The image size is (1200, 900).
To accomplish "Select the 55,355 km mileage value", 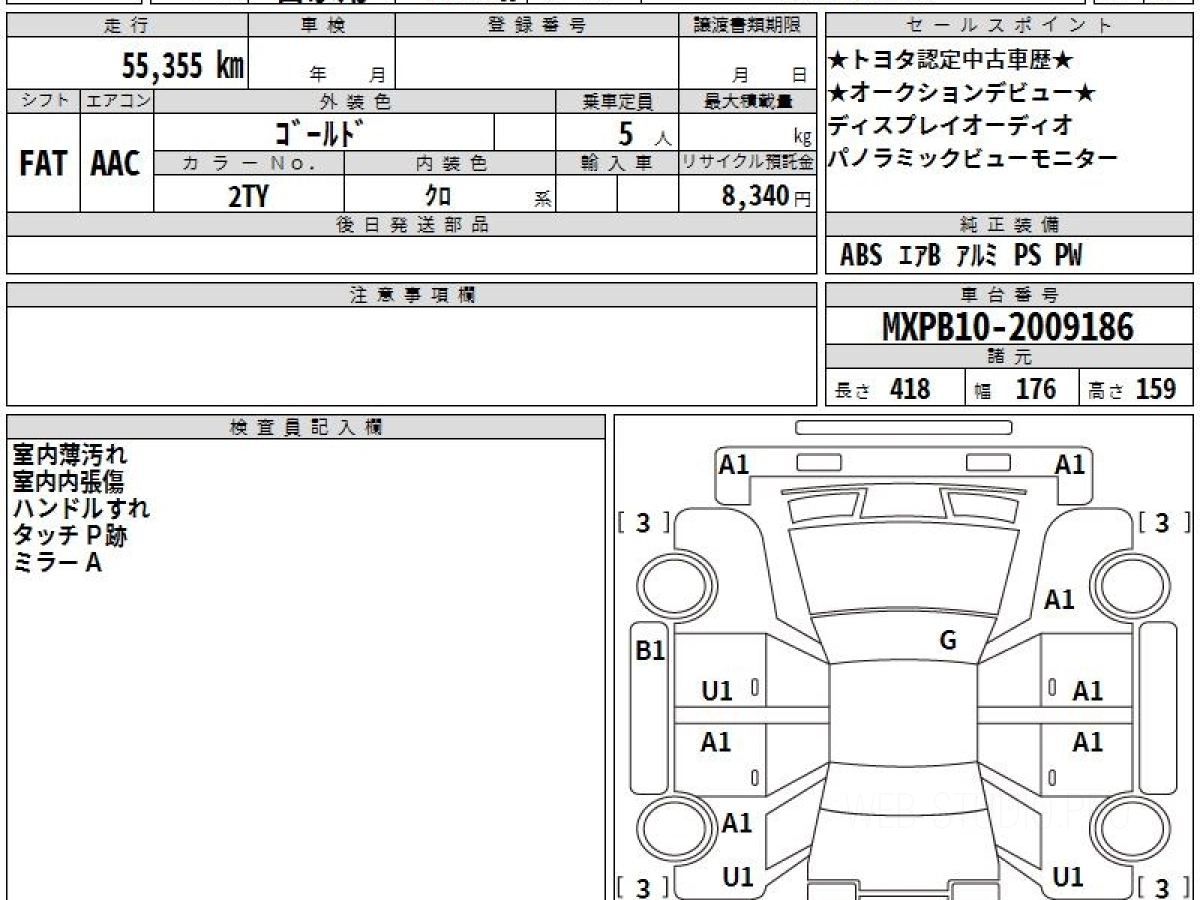I will (x=183, y=67).
